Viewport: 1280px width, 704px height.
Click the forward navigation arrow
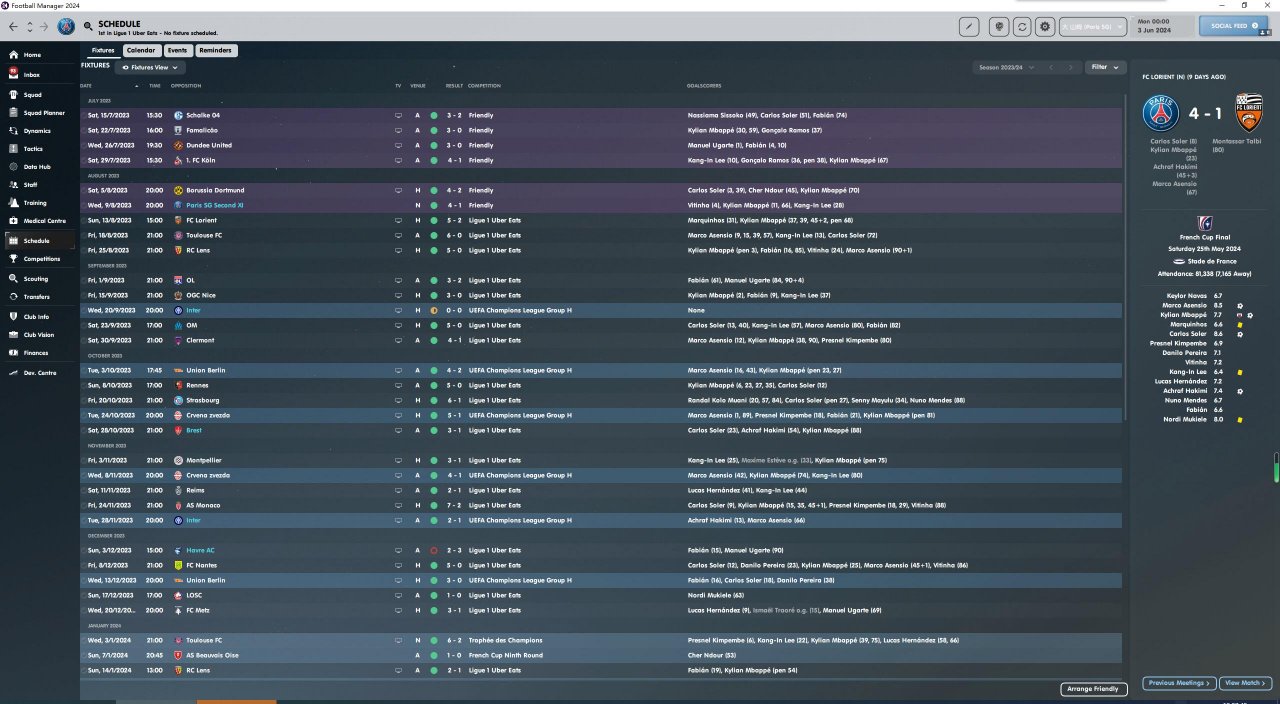click(44, 27)
